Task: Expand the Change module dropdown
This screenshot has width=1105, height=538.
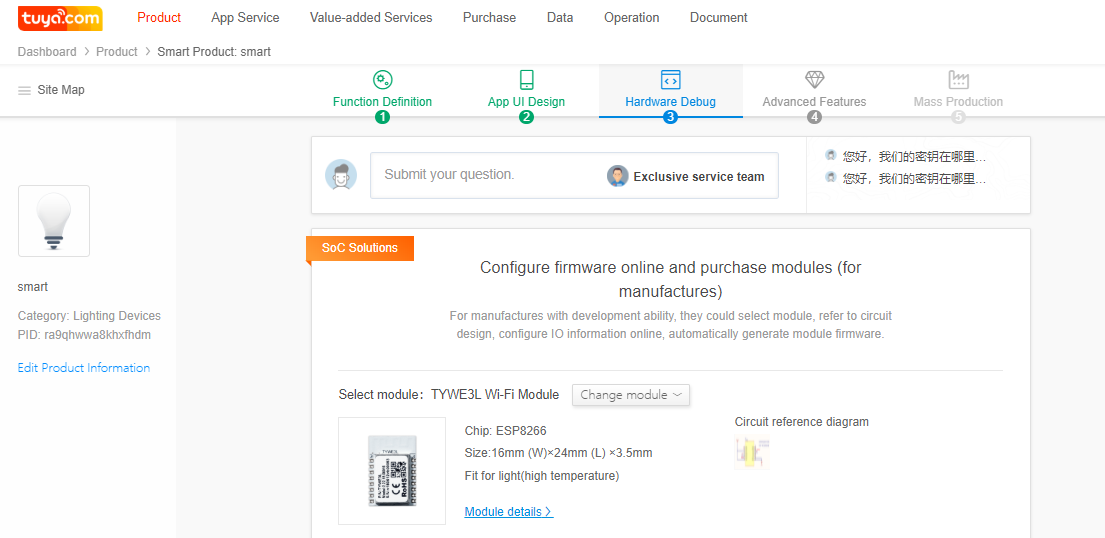Action: 631,395
